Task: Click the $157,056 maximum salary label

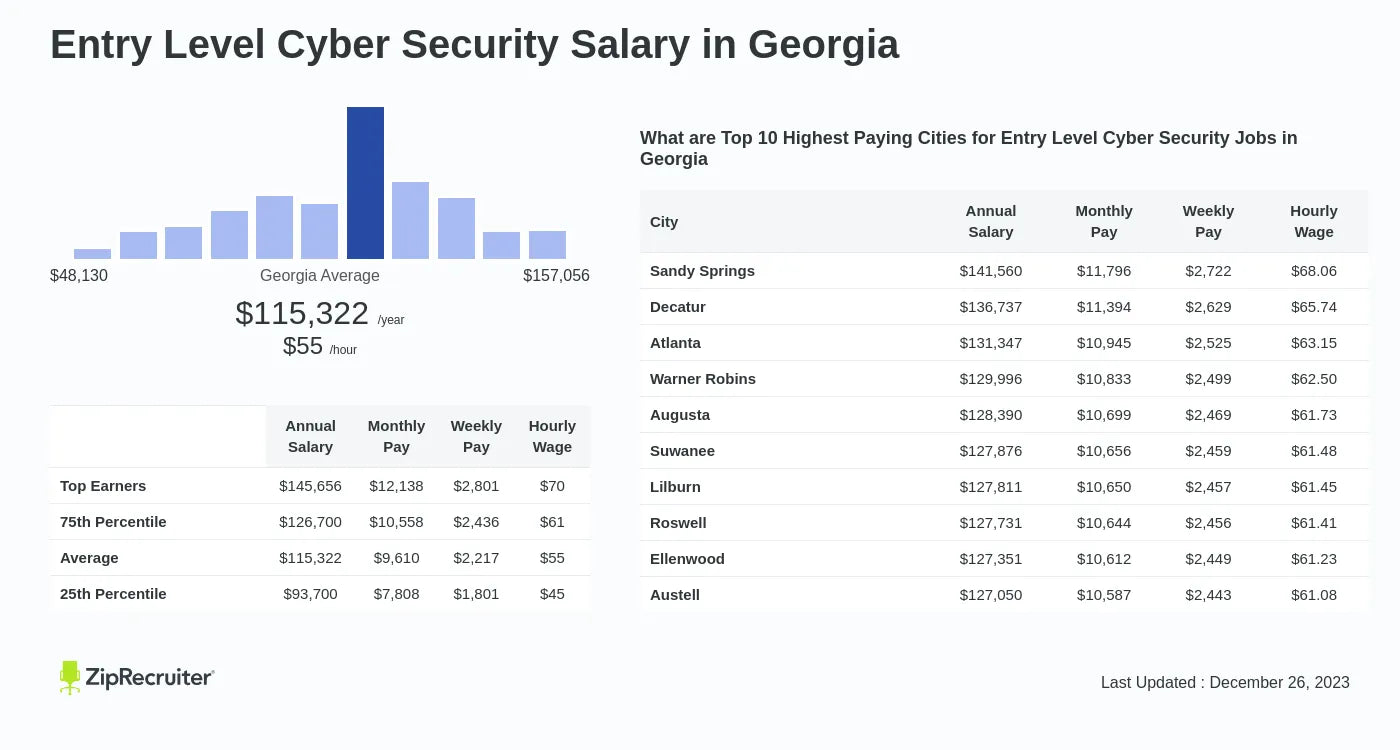Action: 556,276
